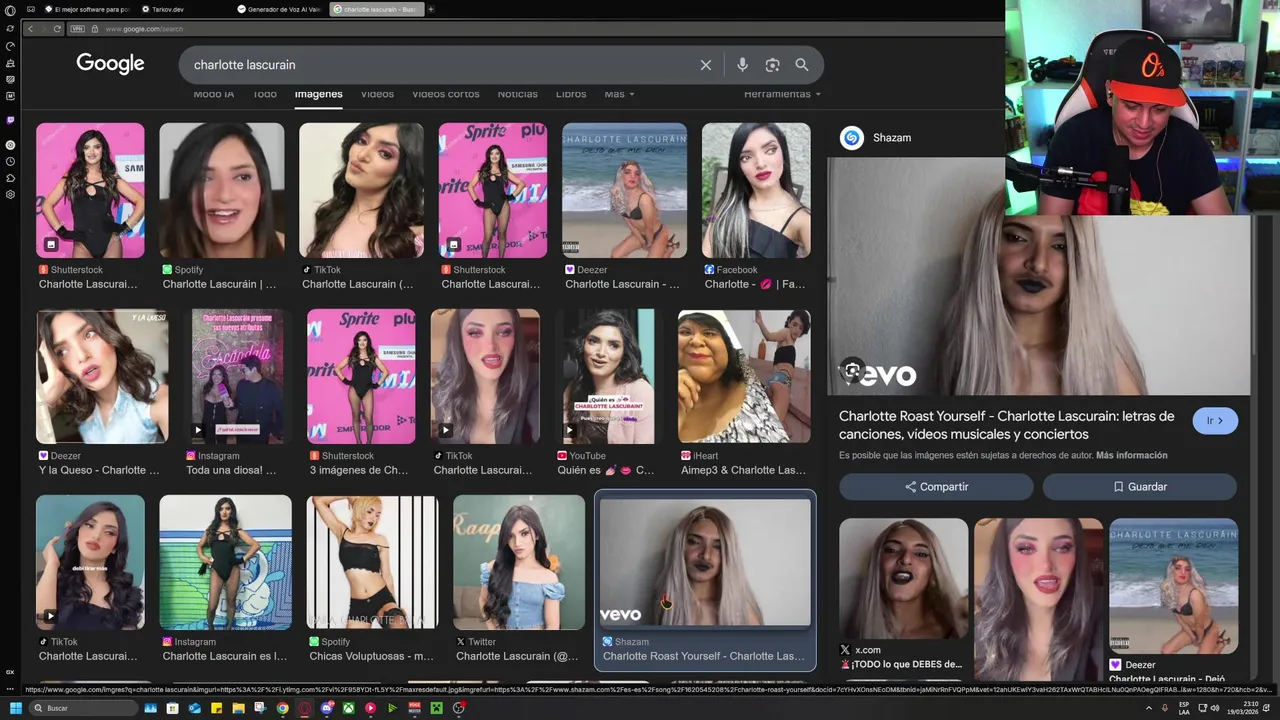Select the Videos search tab
1280x720 pixels.
[x=377, y=94]
